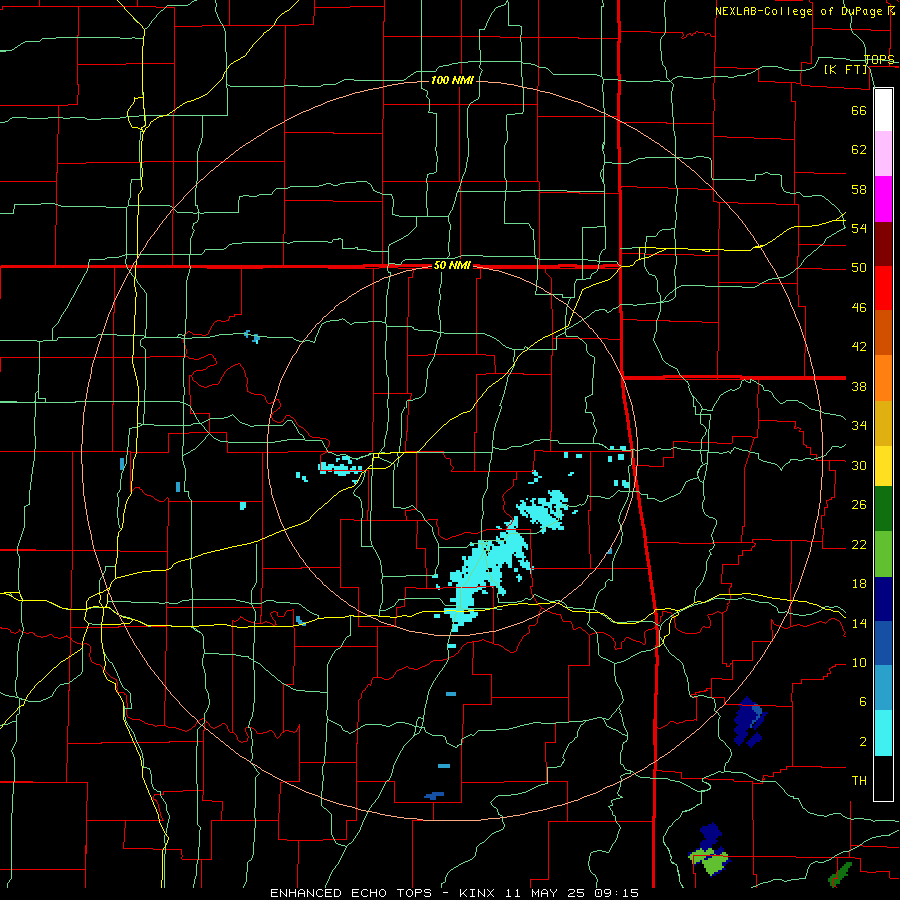Click the '54' legend value
This screenshot has height=900, width=900.
tap(859, 228)
